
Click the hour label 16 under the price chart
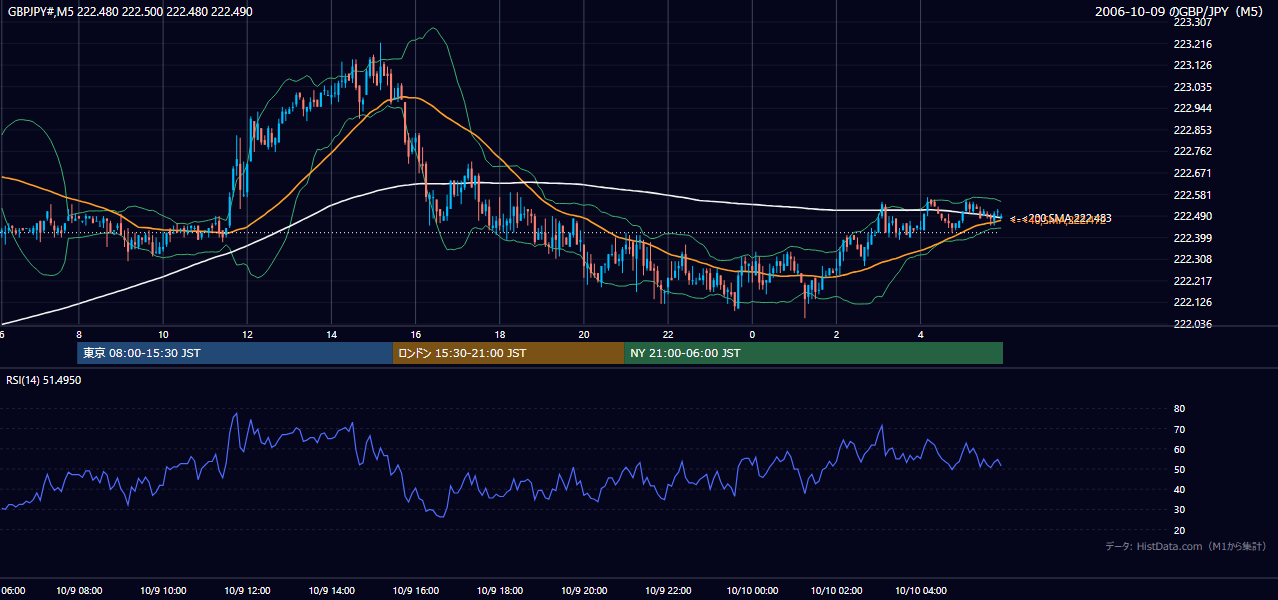tap(415, 334)
